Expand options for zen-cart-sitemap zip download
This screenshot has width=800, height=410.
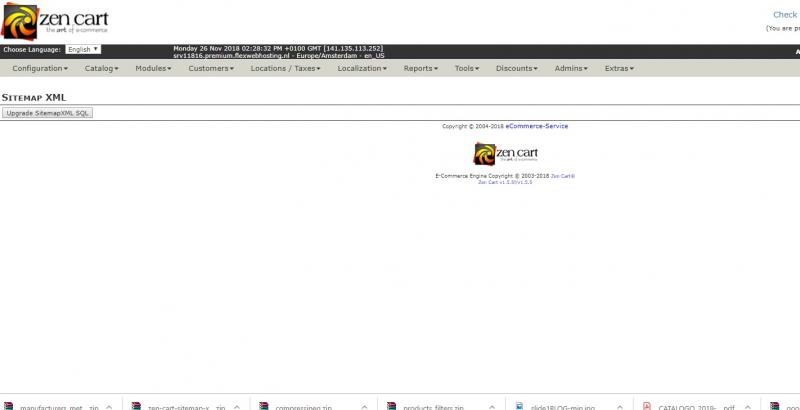click(x=237, y=407)
